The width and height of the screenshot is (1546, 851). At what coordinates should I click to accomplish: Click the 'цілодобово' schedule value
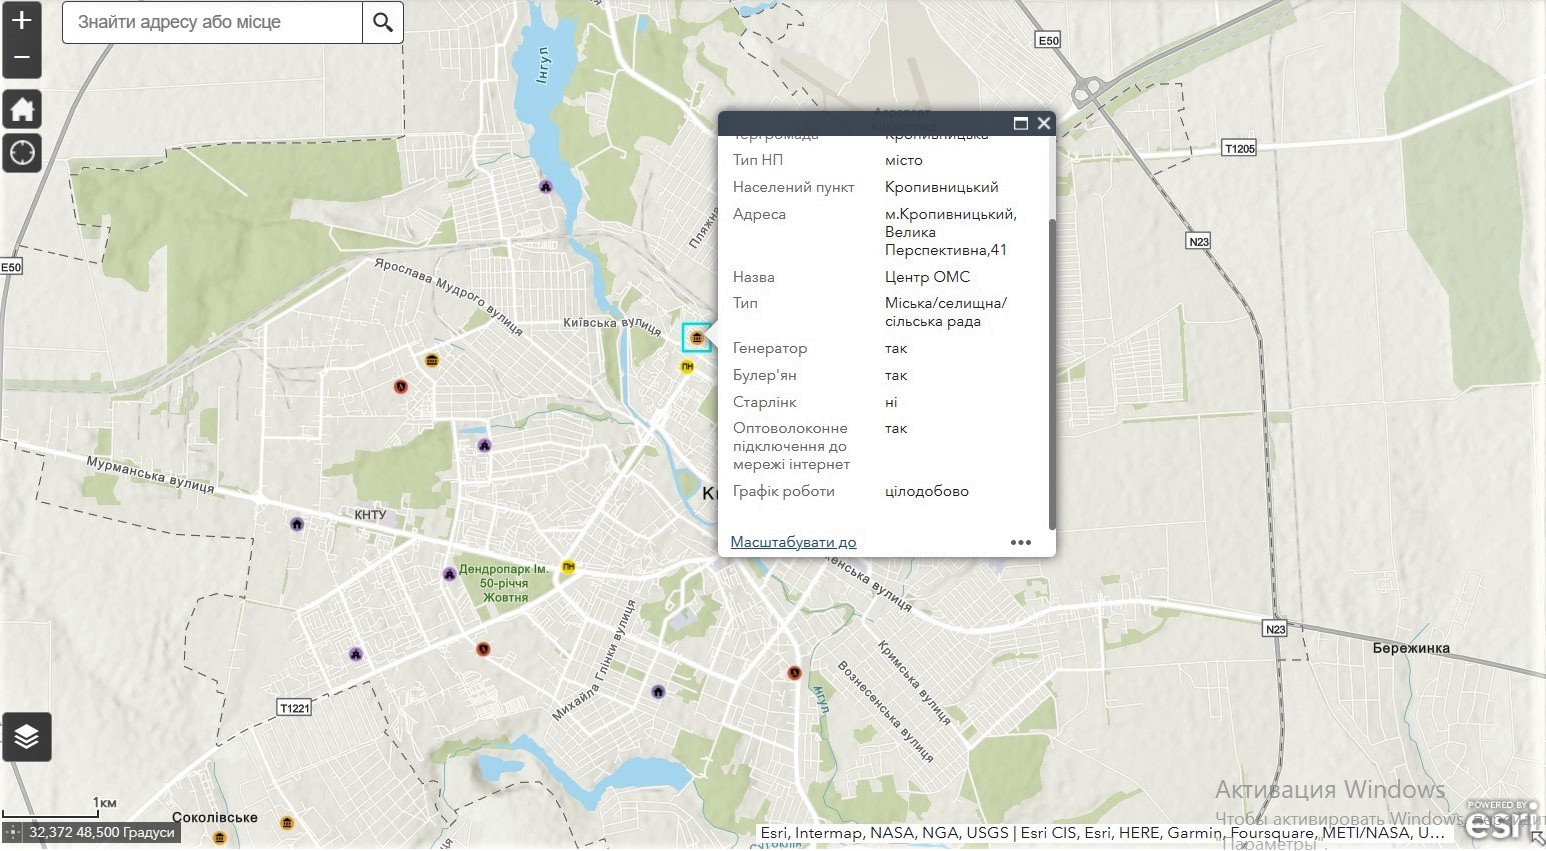[x=927, y=491]
